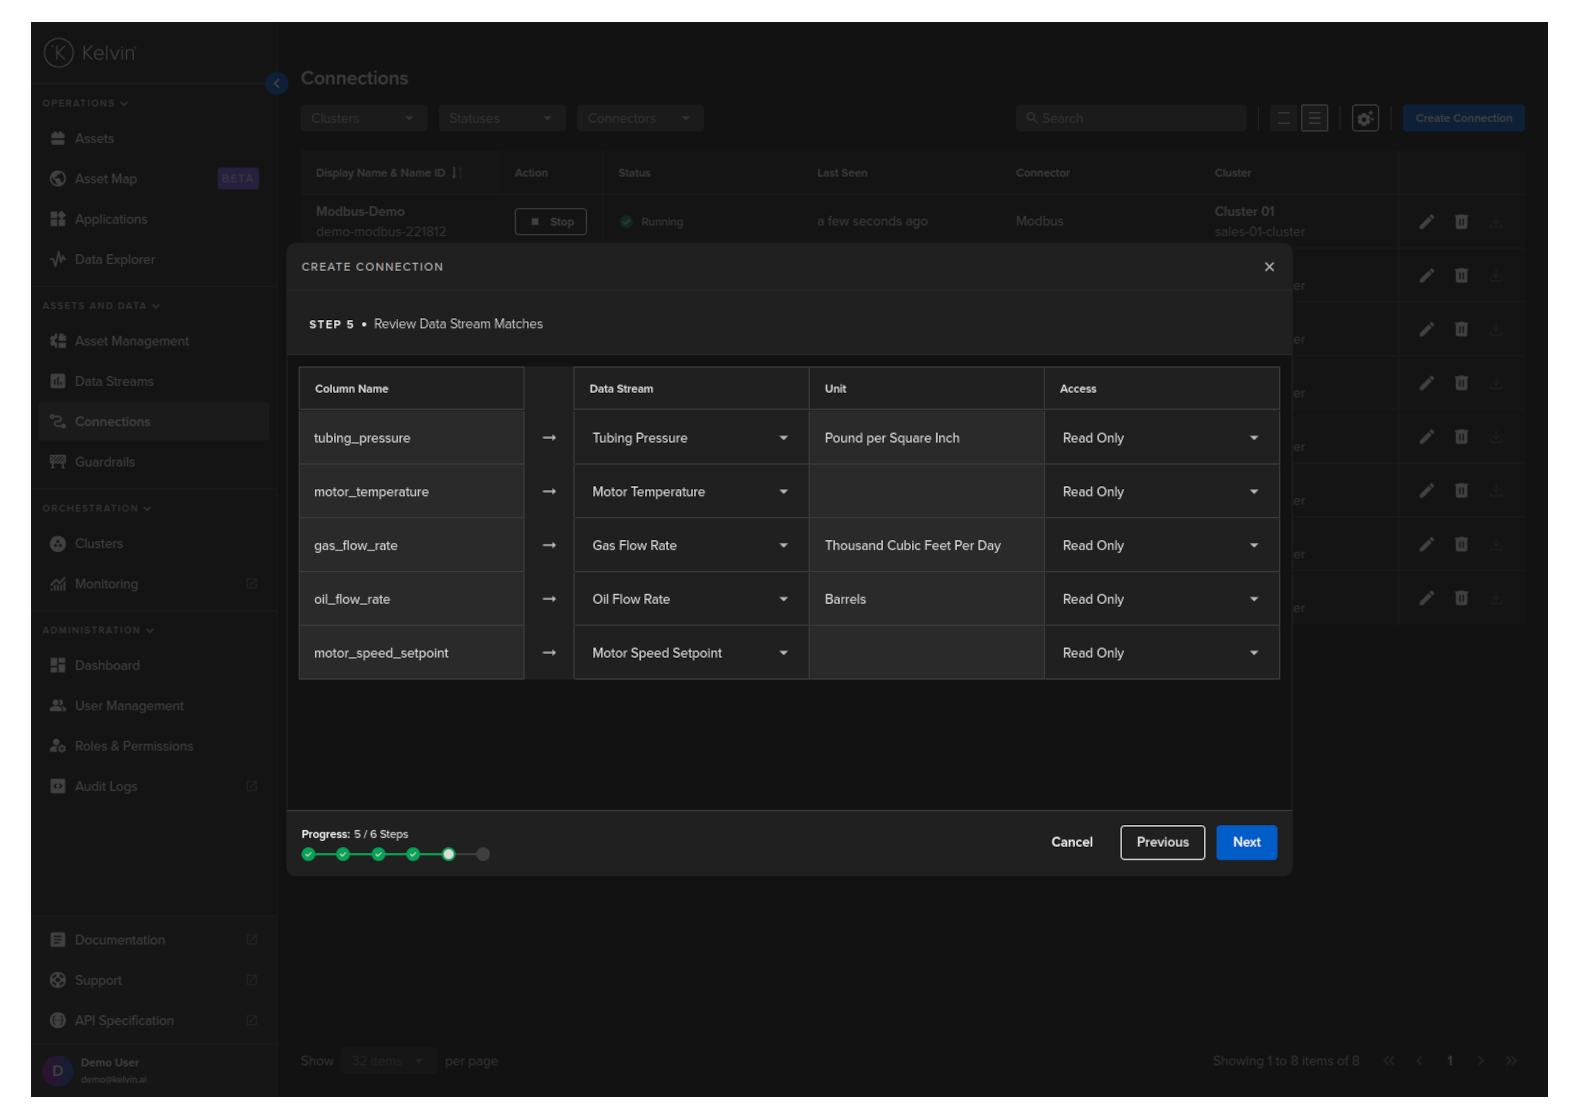1580x1120 pixels.
Task: Open Asset Map in sidebar
Action: point(105,179)
